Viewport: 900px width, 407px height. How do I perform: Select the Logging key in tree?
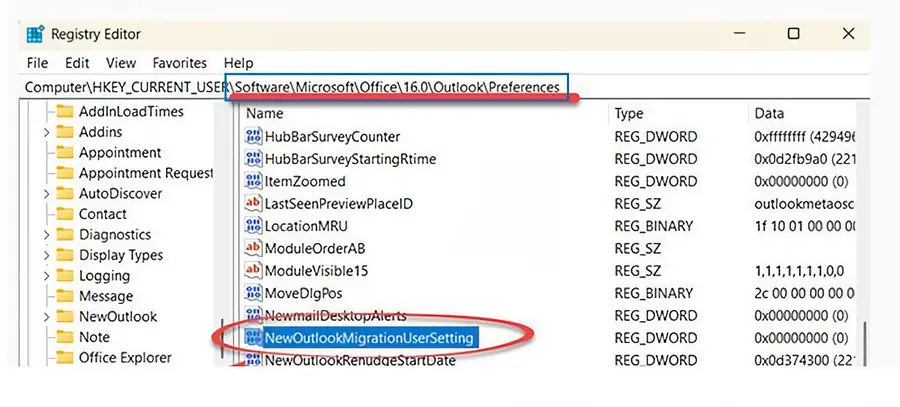[x=104, y=276]
